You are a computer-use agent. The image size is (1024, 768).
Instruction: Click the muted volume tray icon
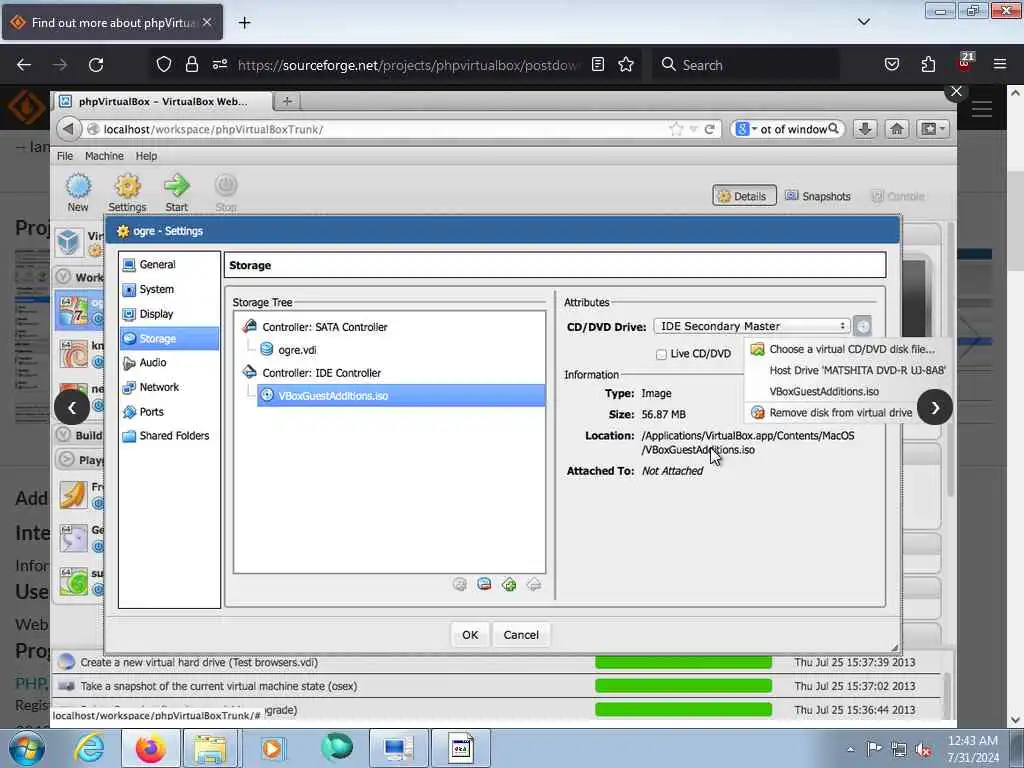click(923, 750)
